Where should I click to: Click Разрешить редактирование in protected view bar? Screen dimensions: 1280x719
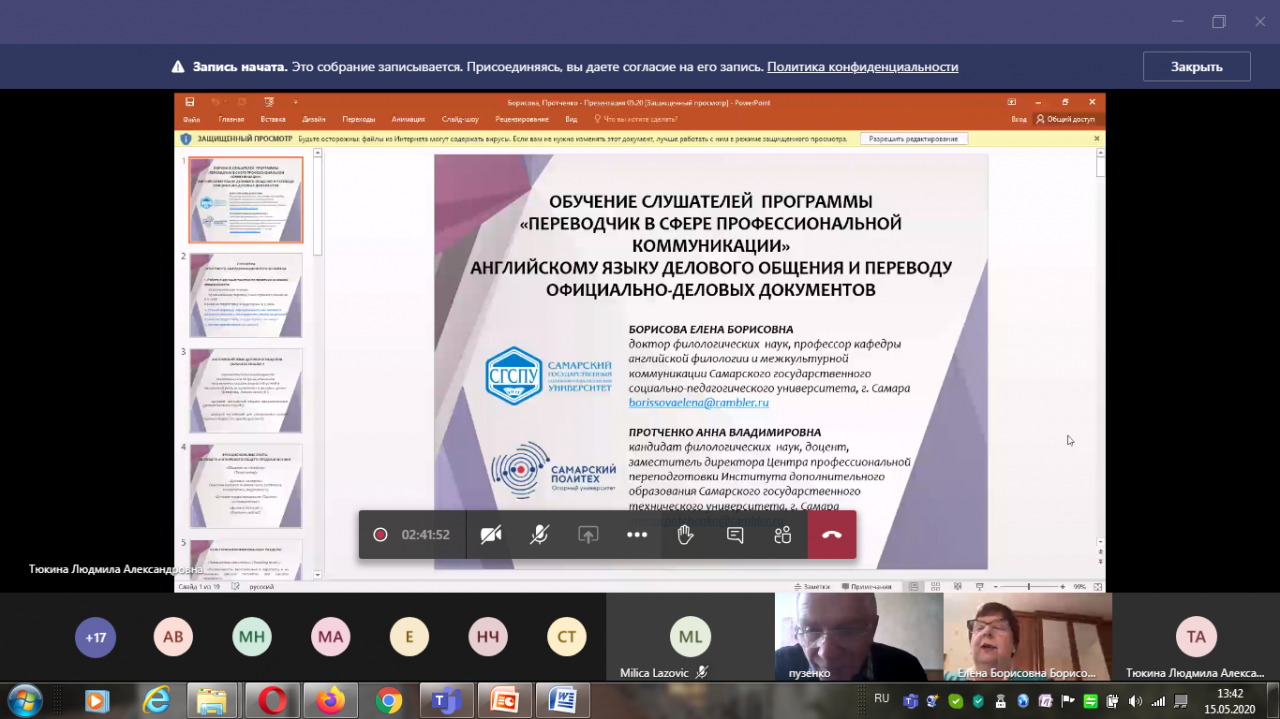[x=913, y=139]
